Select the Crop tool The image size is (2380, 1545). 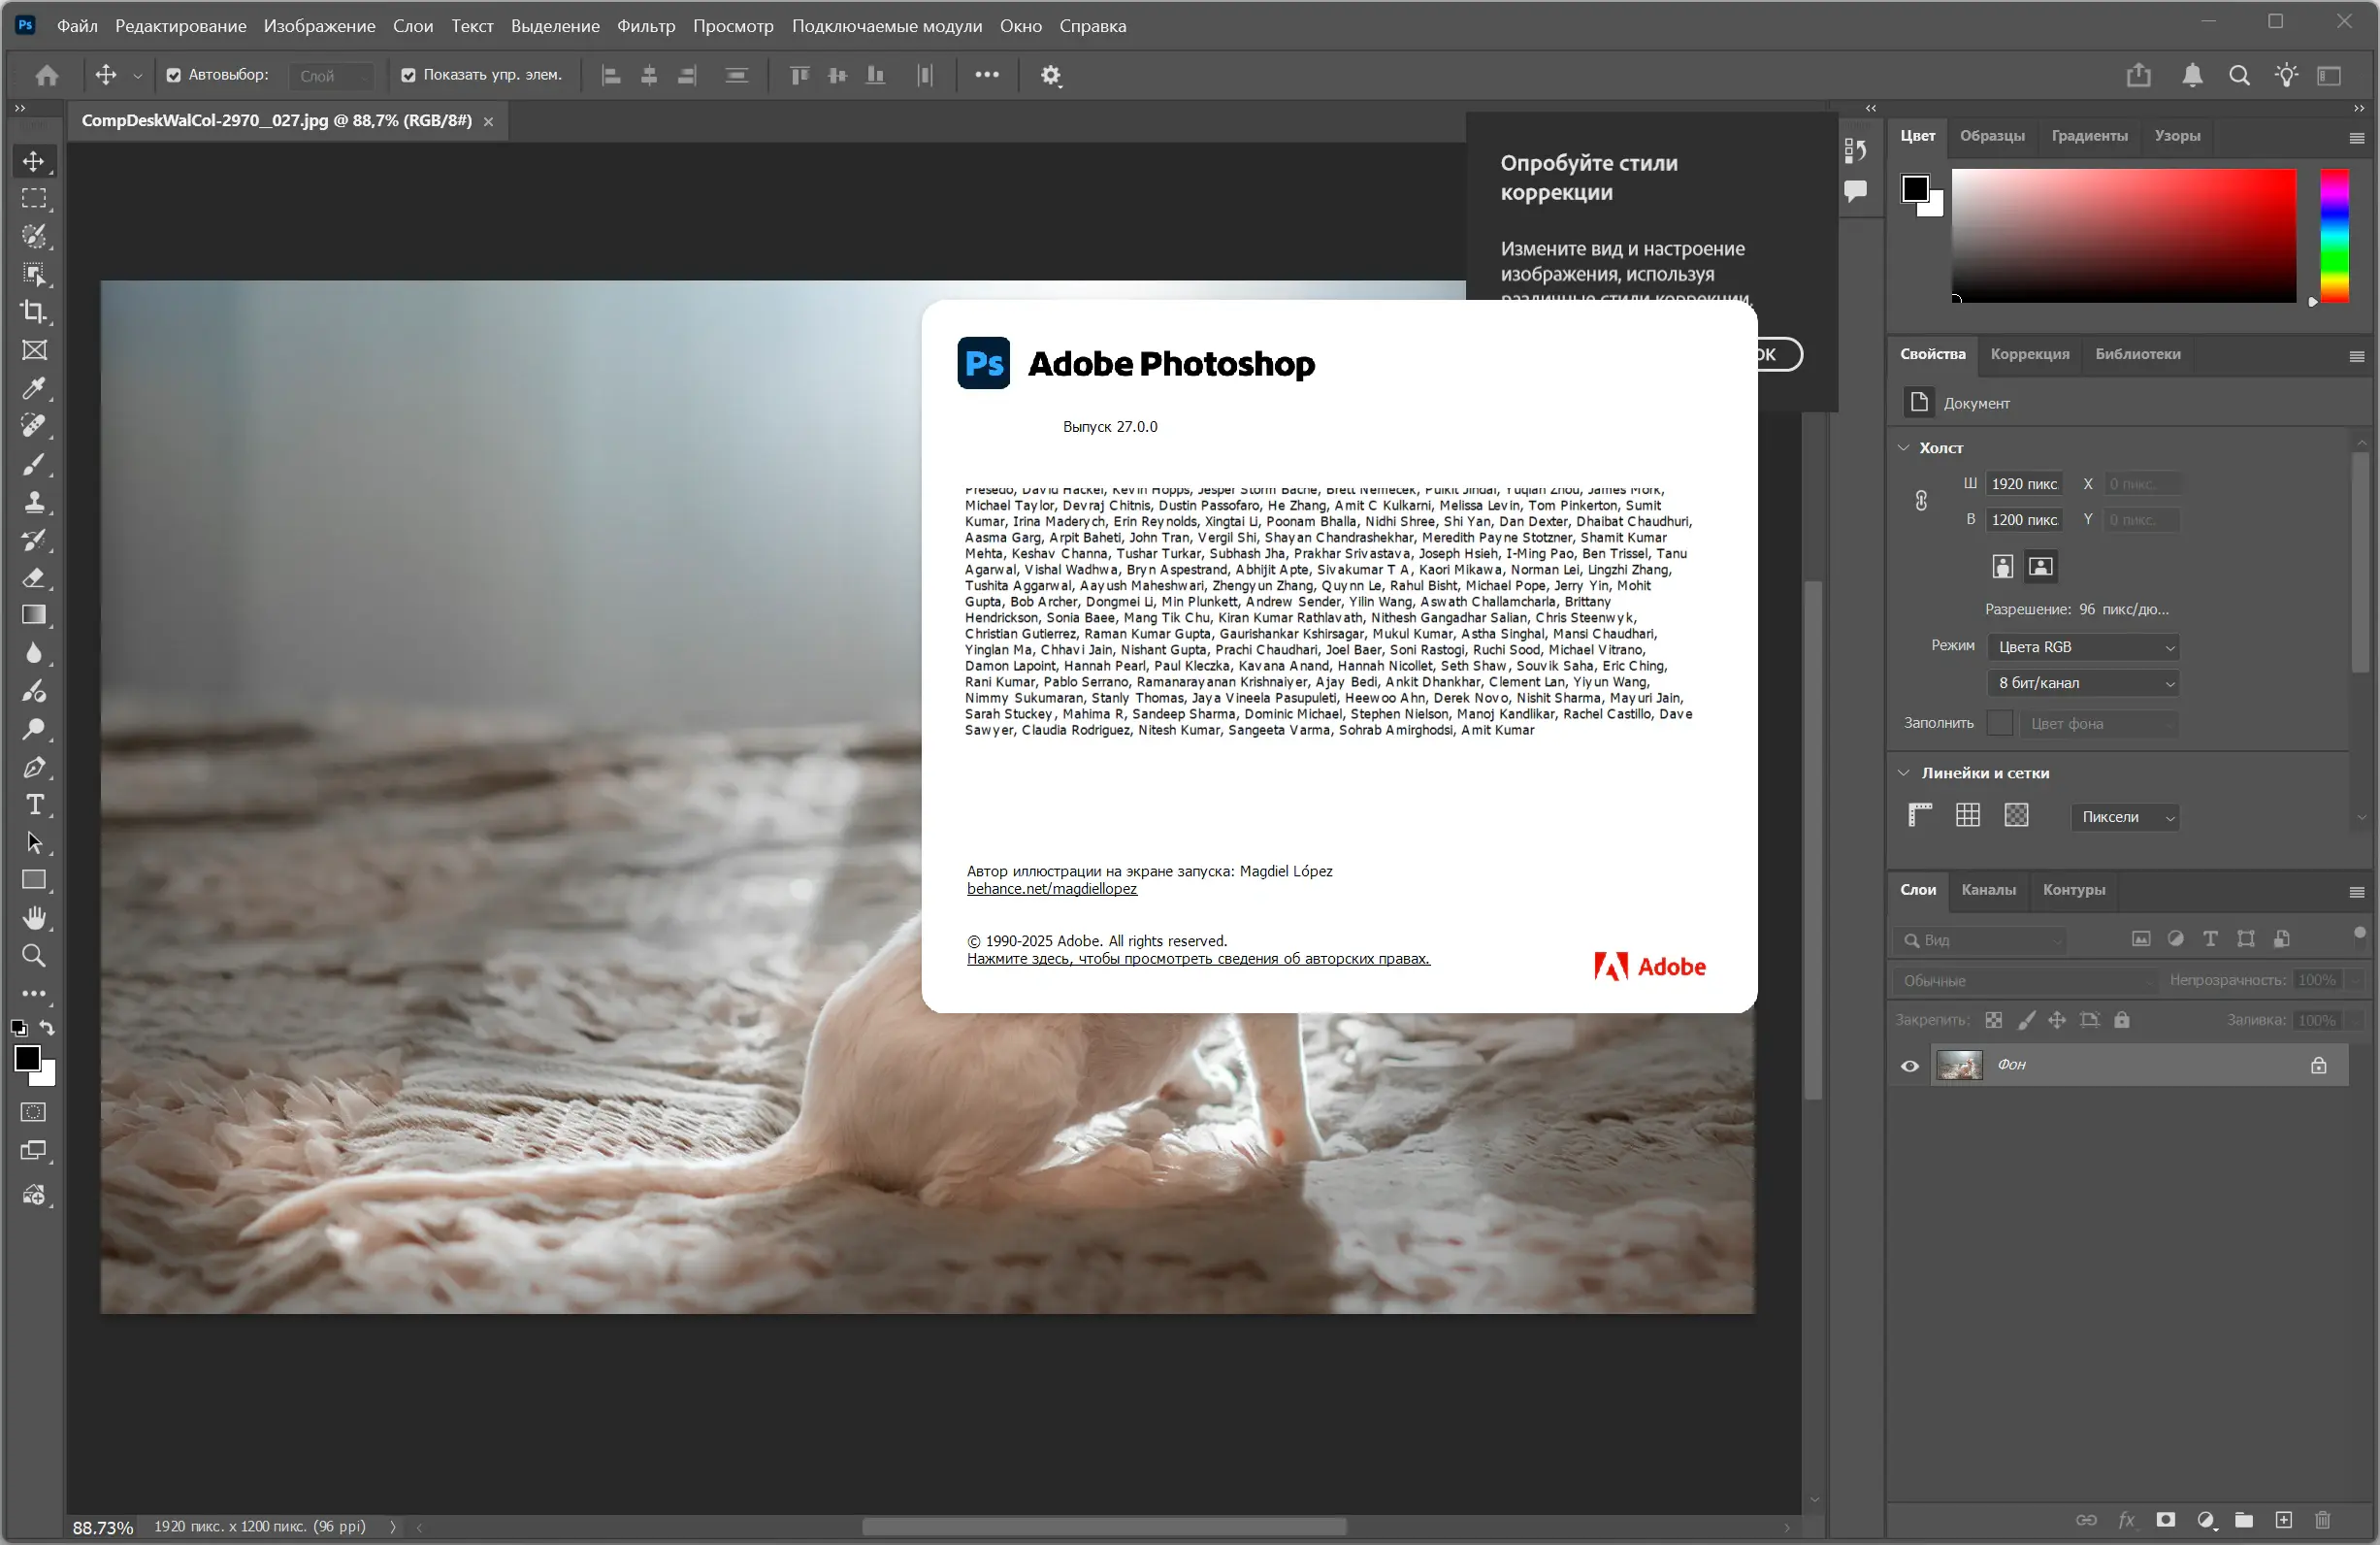point(34,312)
